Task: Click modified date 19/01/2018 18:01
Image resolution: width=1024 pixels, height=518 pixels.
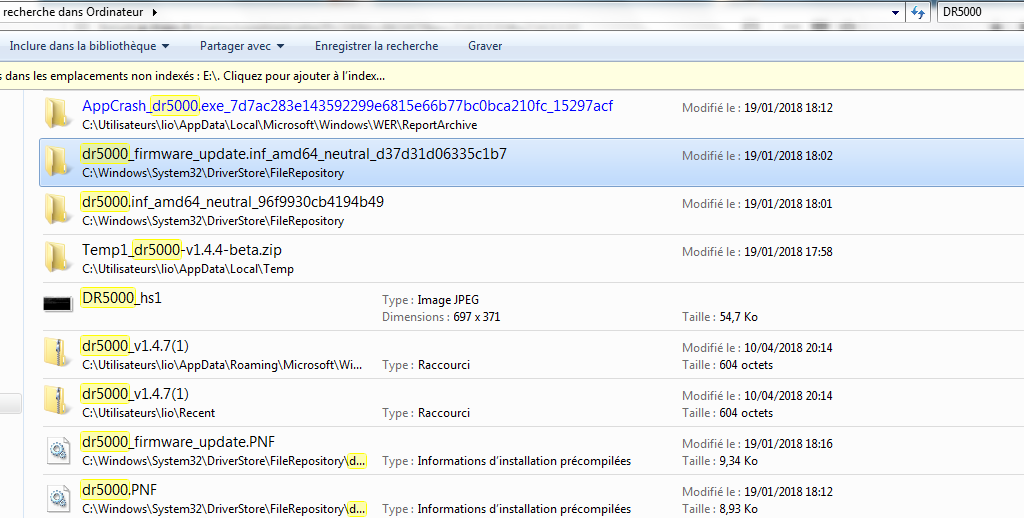Action: pyautogui.click(x=758, y=204)
